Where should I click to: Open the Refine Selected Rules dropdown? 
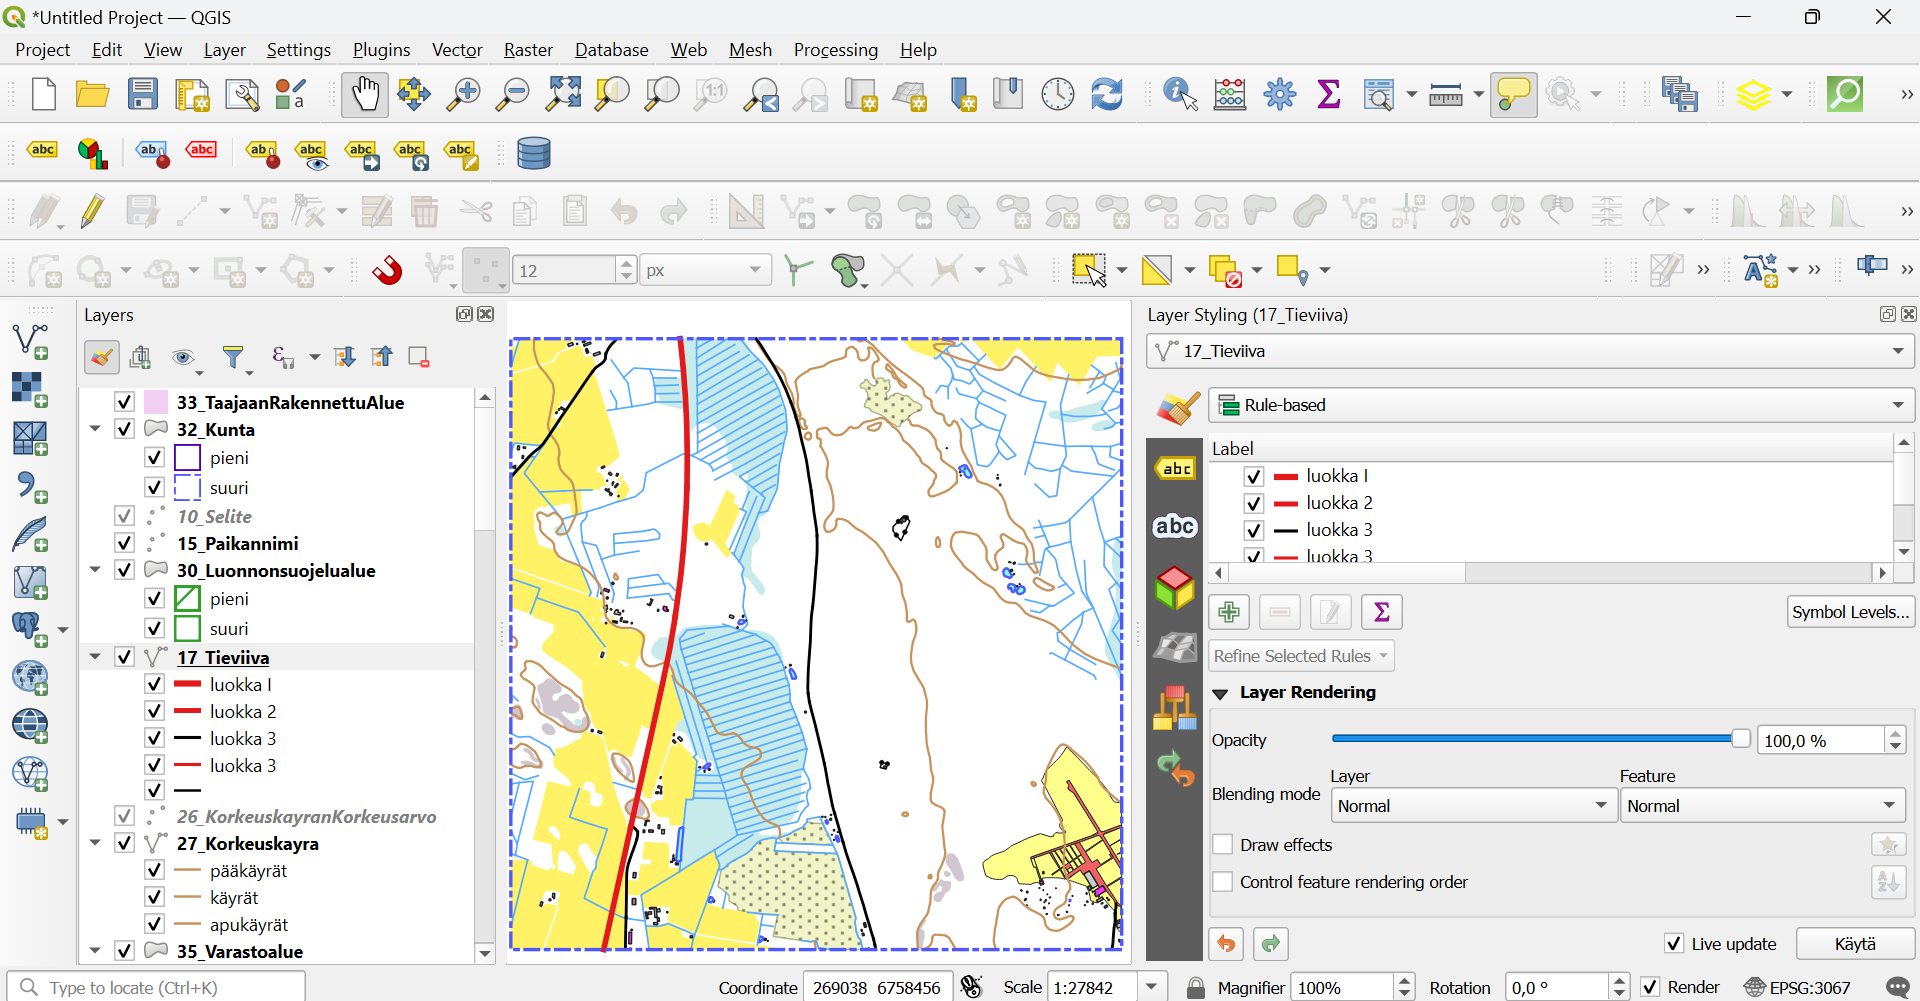[x=1301, y=656]
